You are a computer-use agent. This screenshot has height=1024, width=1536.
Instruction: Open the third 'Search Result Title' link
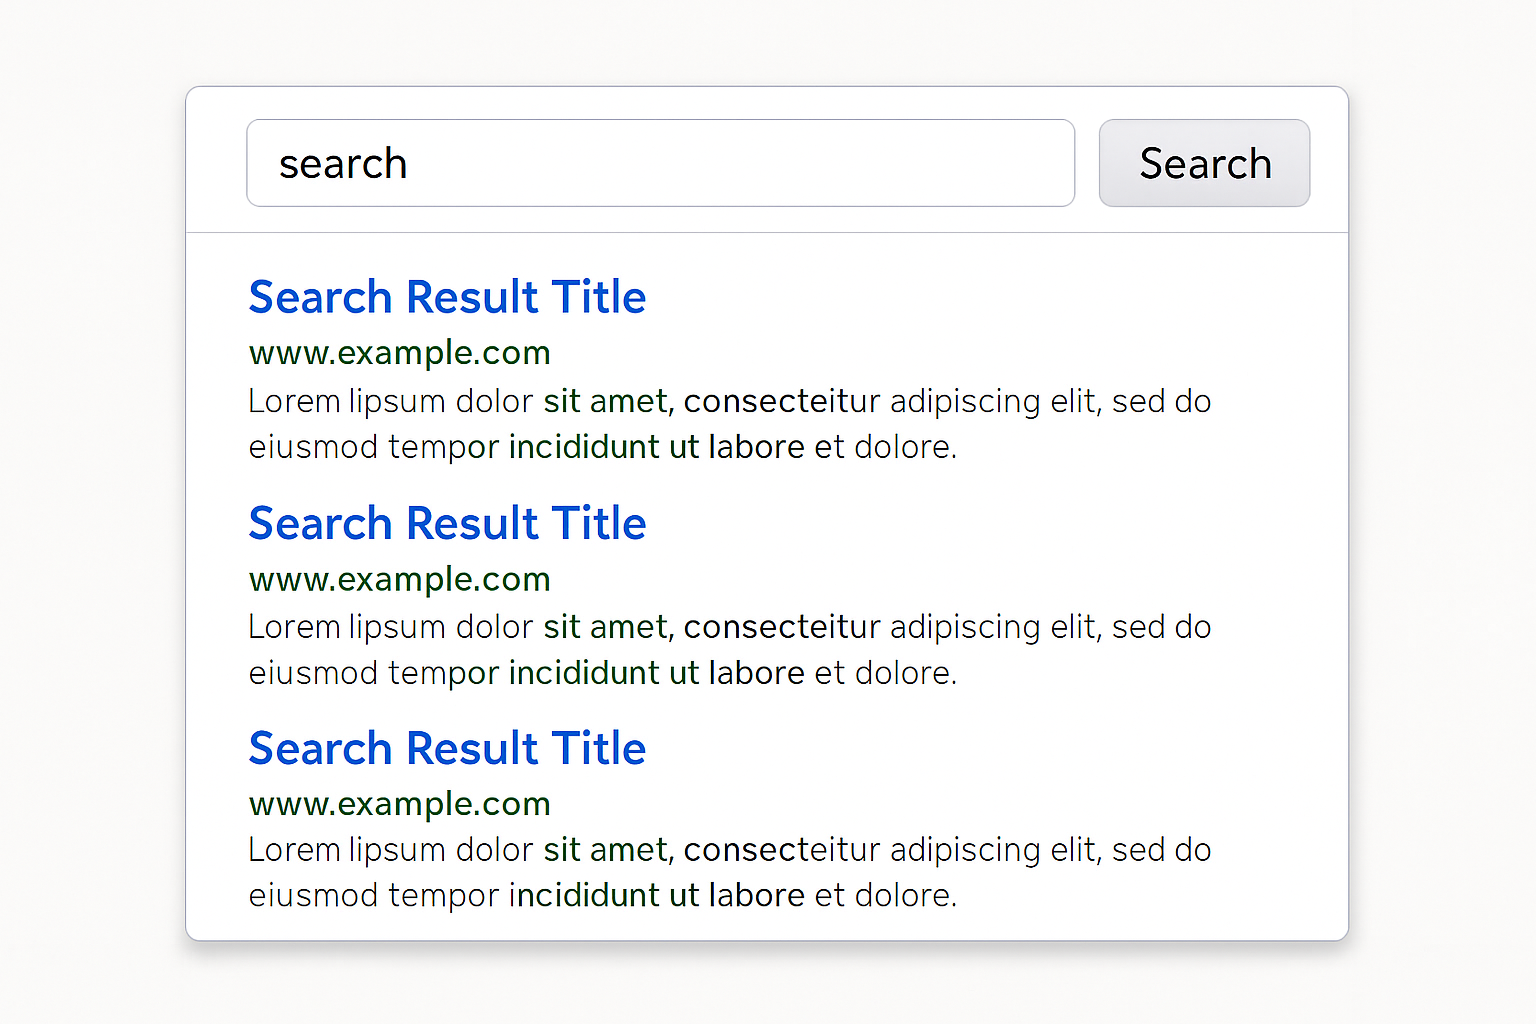pyautogui.click(x=447, y=747)
